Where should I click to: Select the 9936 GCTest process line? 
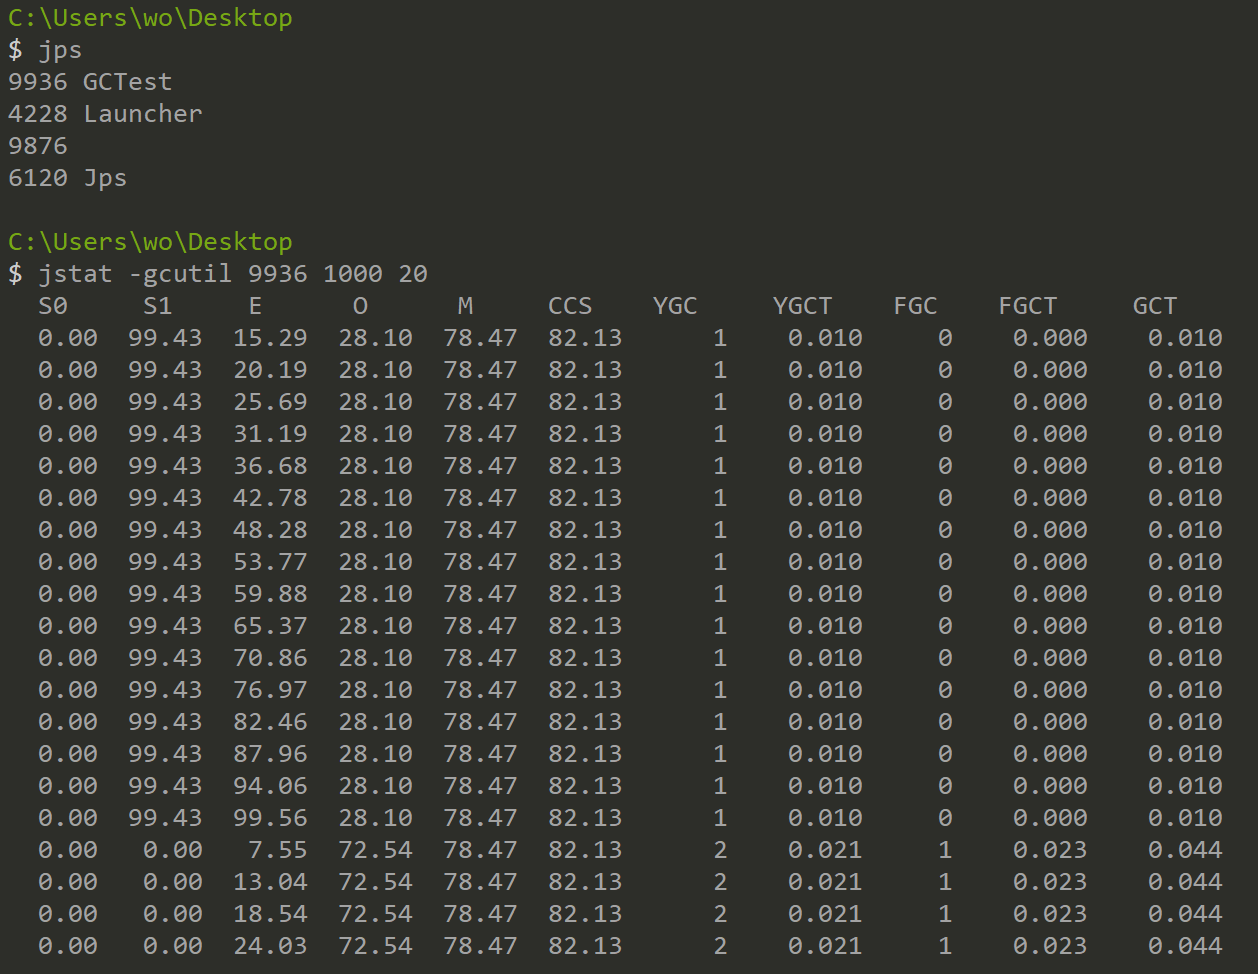tap(90, 82)
